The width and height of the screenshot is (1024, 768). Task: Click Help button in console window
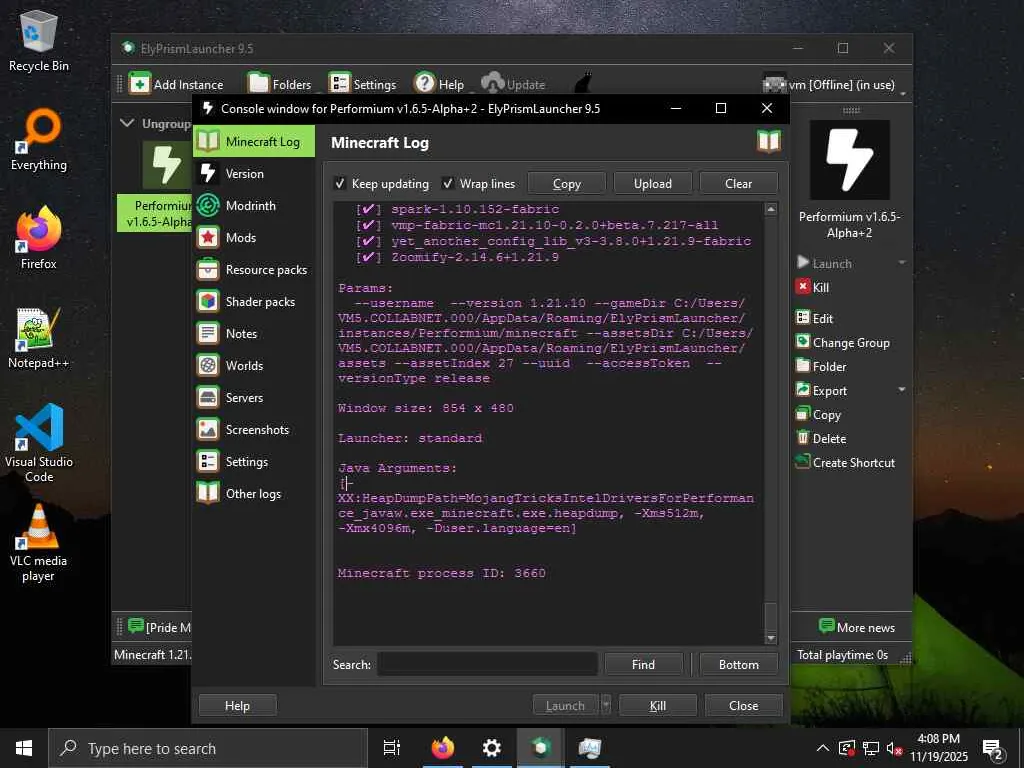tap(237, 705)
